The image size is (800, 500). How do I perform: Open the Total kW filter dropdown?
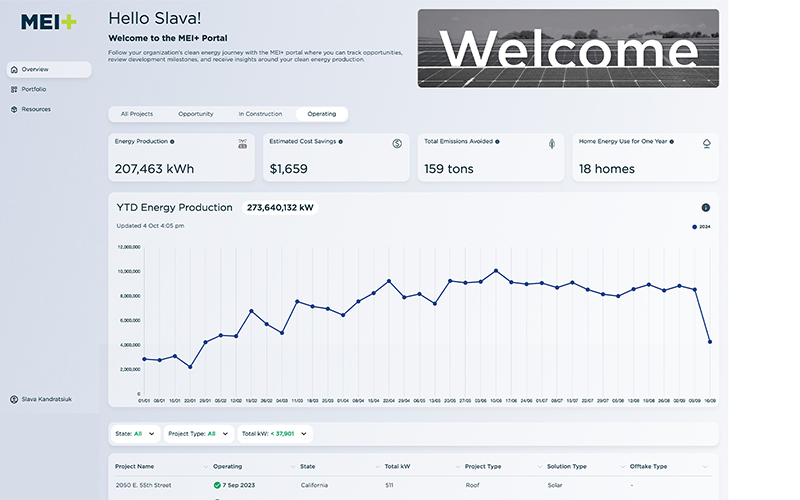point(275,434)
